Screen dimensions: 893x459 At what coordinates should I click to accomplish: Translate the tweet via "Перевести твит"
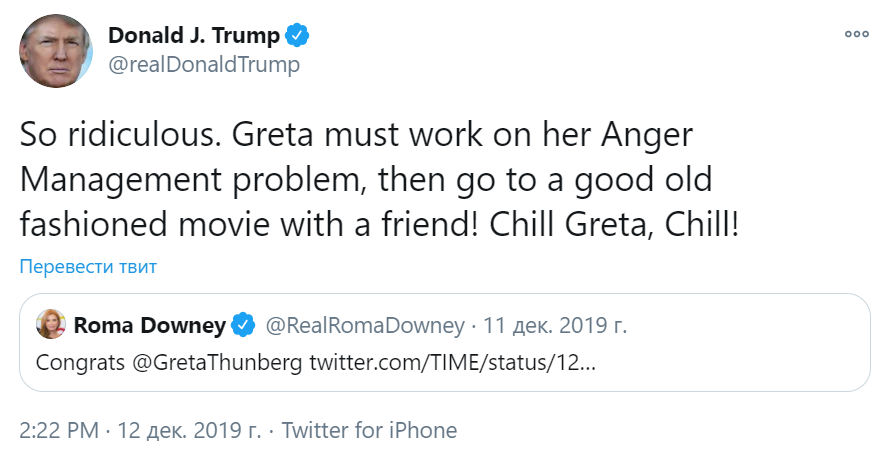pyautogui.click(x=88, y=267)
